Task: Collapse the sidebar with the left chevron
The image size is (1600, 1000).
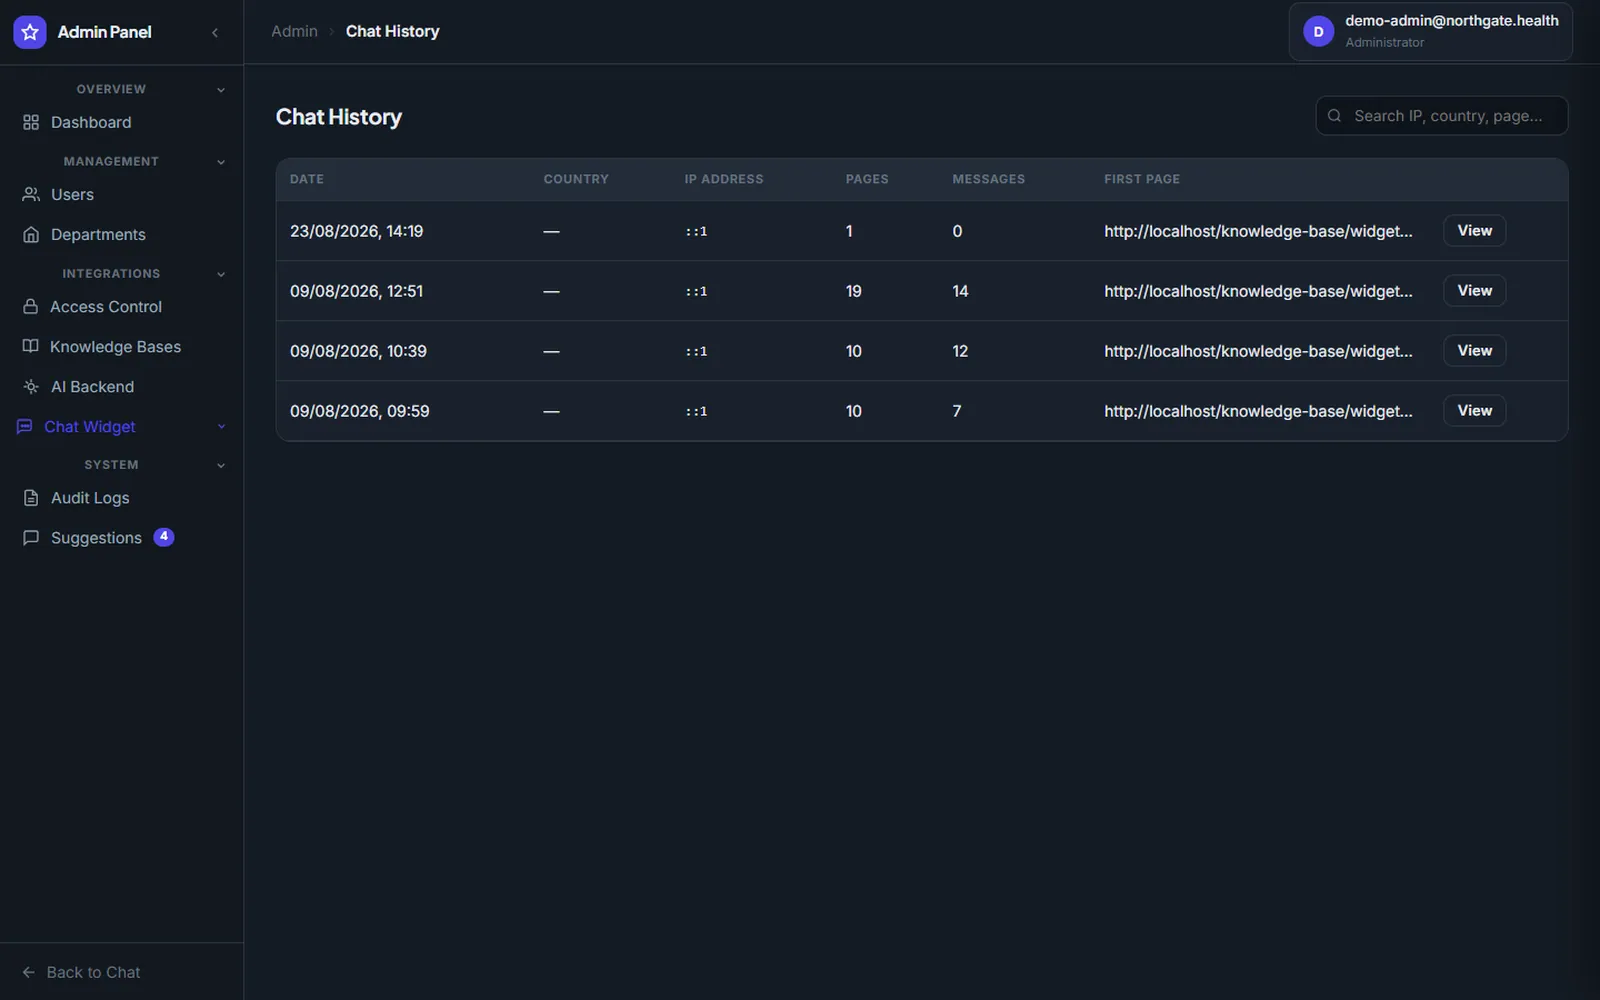Action: click(215, 32)
